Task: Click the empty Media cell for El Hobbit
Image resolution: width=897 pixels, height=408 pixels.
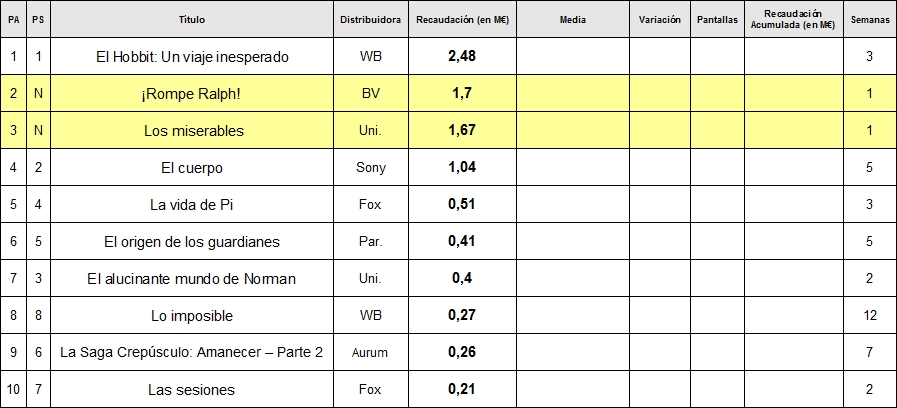Action: 573,57
